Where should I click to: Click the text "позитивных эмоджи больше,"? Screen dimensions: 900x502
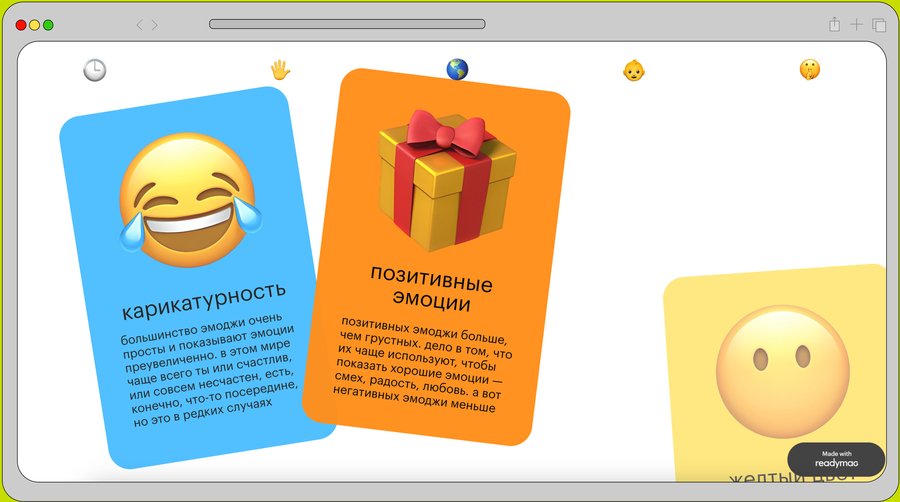424,329
